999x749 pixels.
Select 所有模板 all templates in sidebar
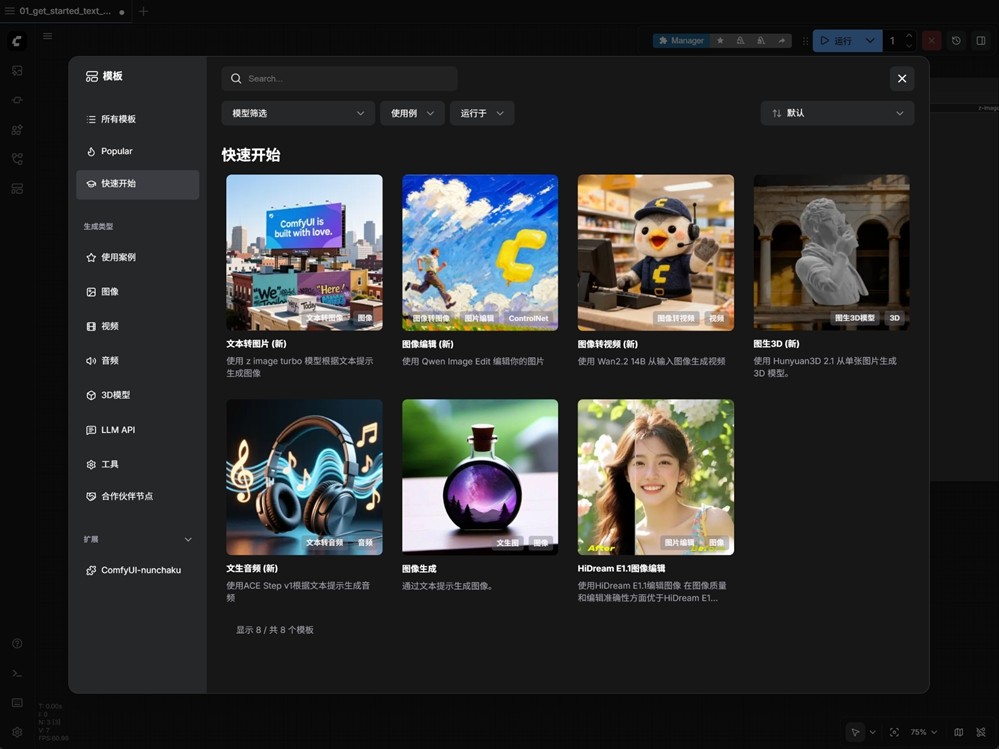118,119
